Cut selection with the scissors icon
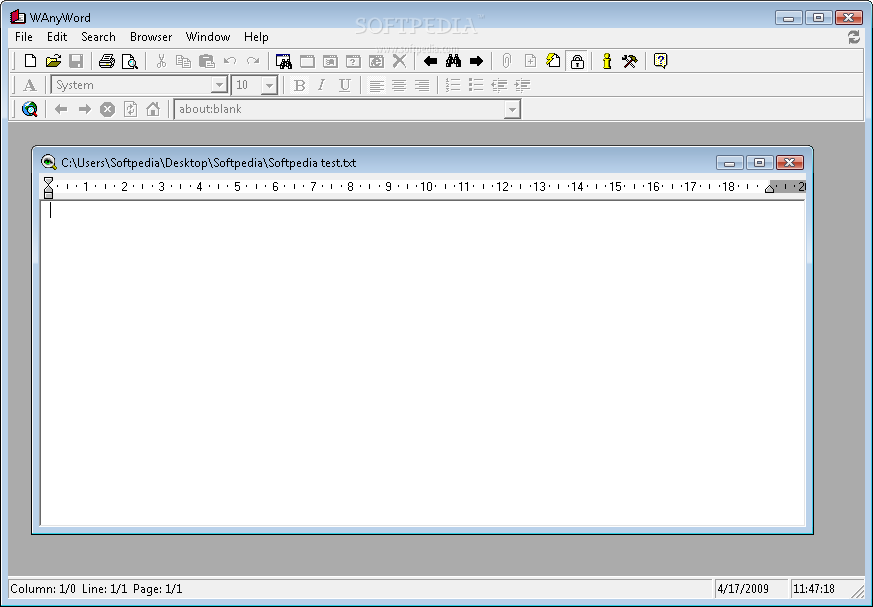The image size is (873, 607). (x=161, y=61)
